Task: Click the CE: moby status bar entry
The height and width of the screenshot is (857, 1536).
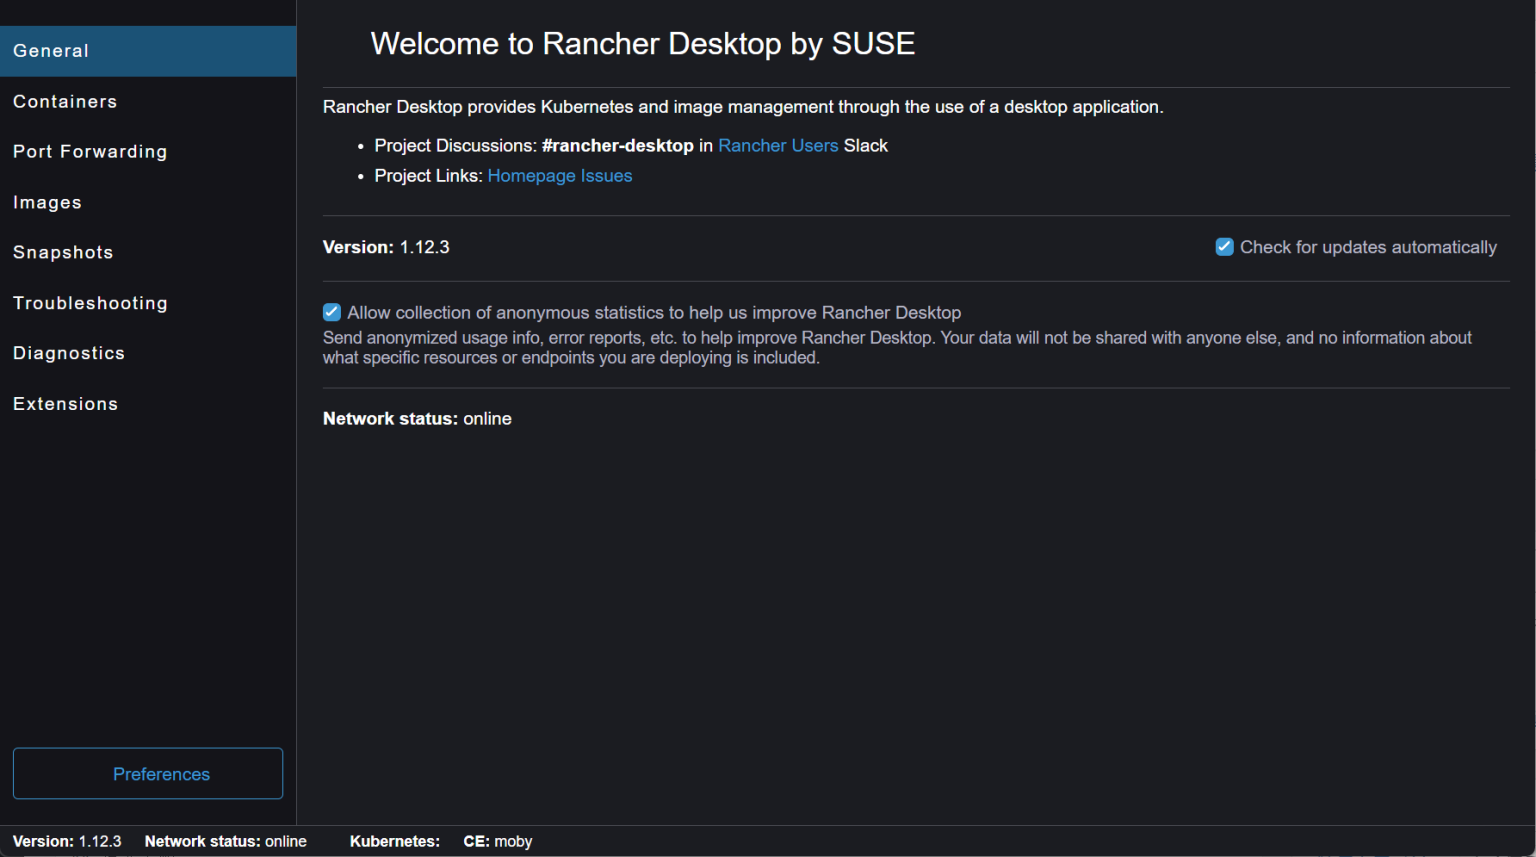Action: click(x=497, y=841)
